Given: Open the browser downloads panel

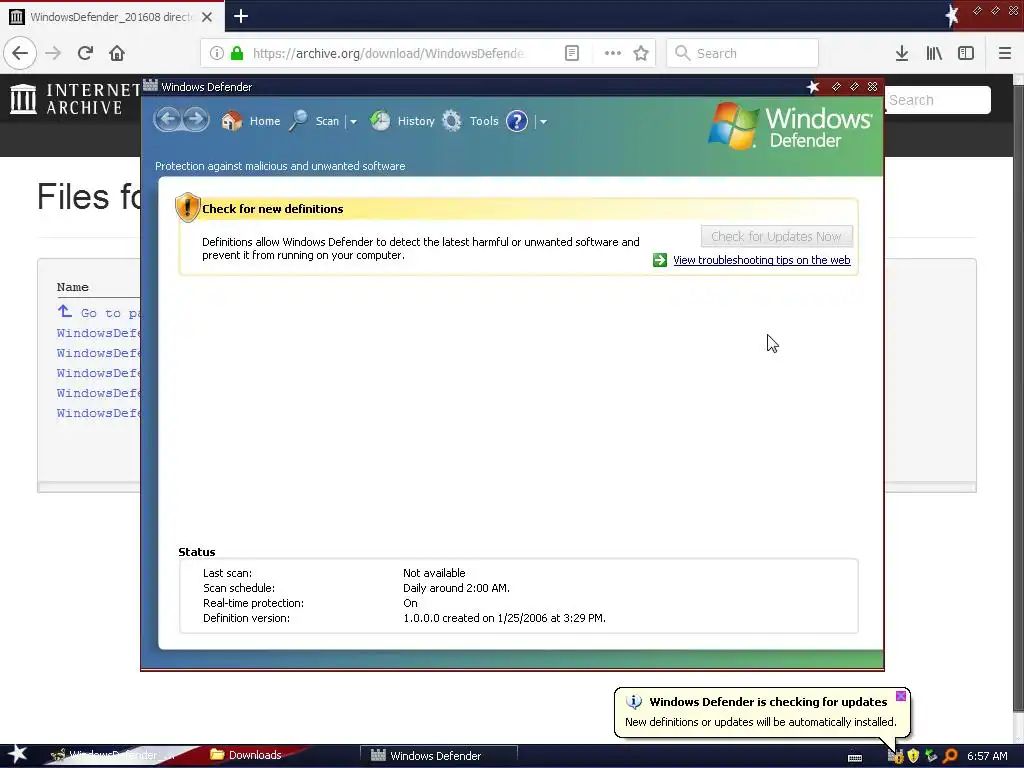Looking at the screenshot, I should (902, 53).
